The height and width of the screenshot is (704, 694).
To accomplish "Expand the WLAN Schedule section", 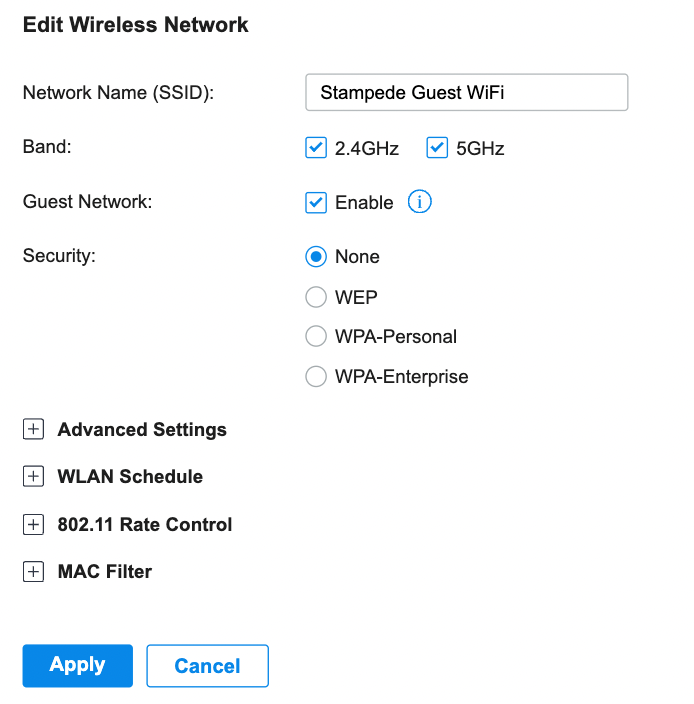I will [33, 476].
